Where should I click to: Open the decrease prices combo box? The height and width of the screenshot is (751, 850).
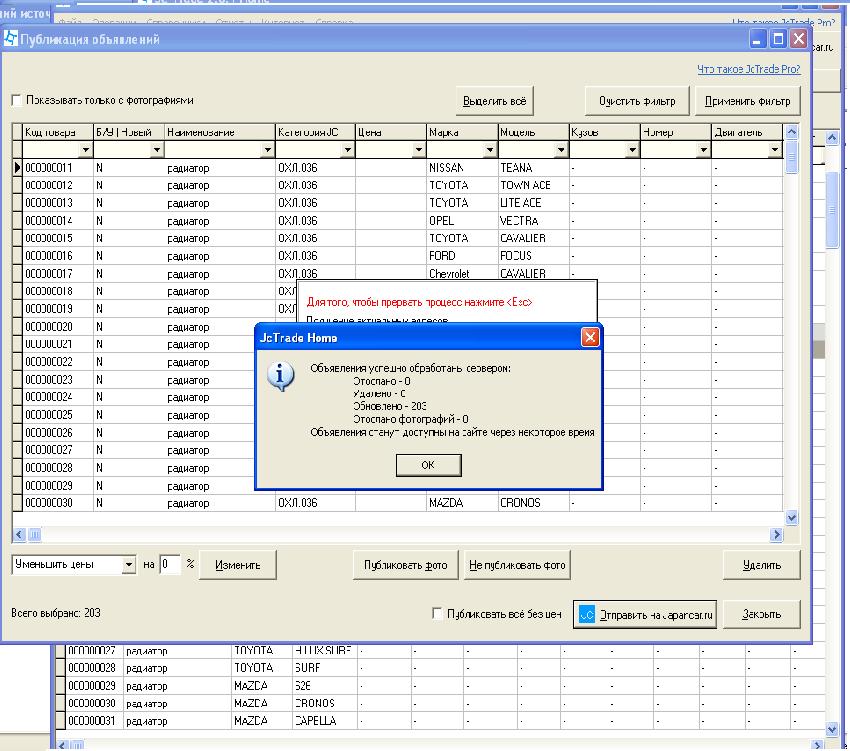pyautogui.click(x=128, y=564)
